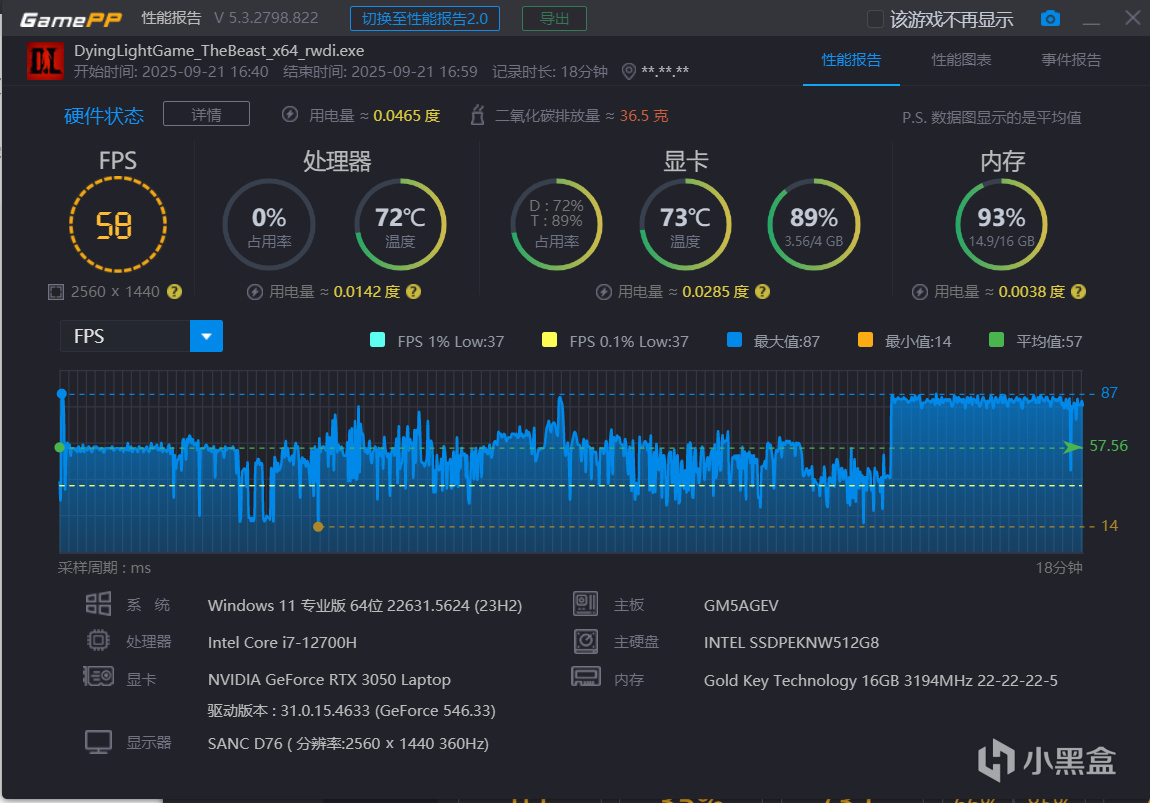Screen dimensions: 1150x803
Task: Click the carbon dioxide emission icon
Action: pos(477,115)
